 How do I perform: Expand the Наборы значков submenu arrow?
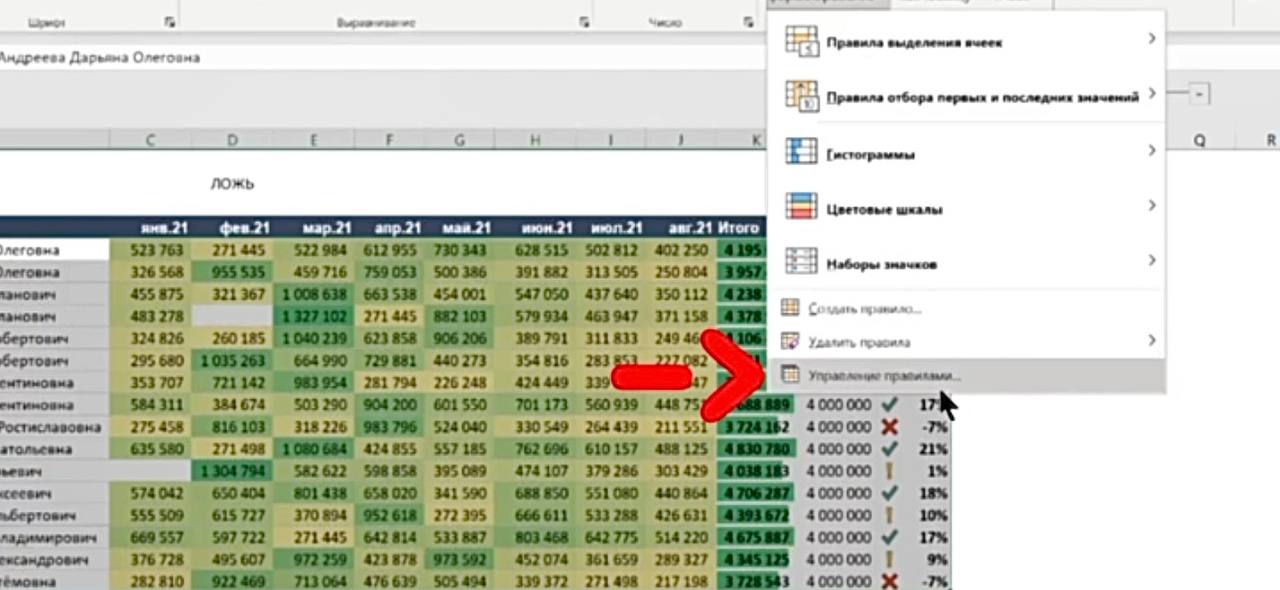click(x=1152, y=261)
